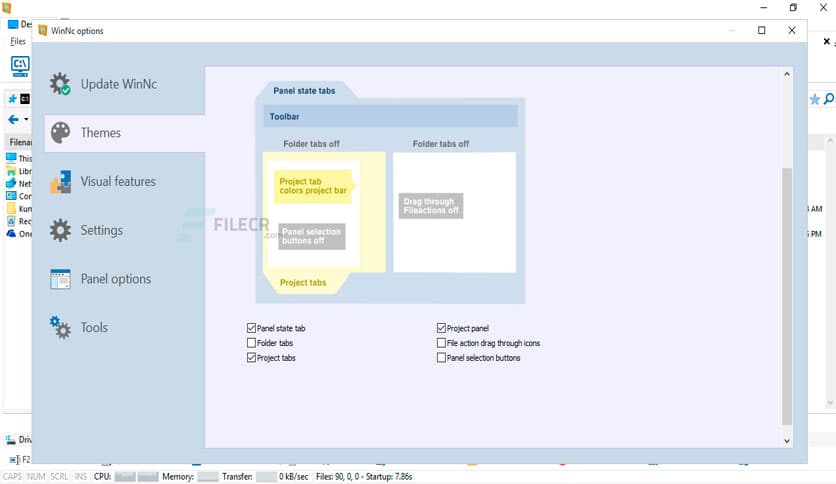Click the Toolbar bar in theme preview
Viewport: 836px width, 484px height.
391,117
